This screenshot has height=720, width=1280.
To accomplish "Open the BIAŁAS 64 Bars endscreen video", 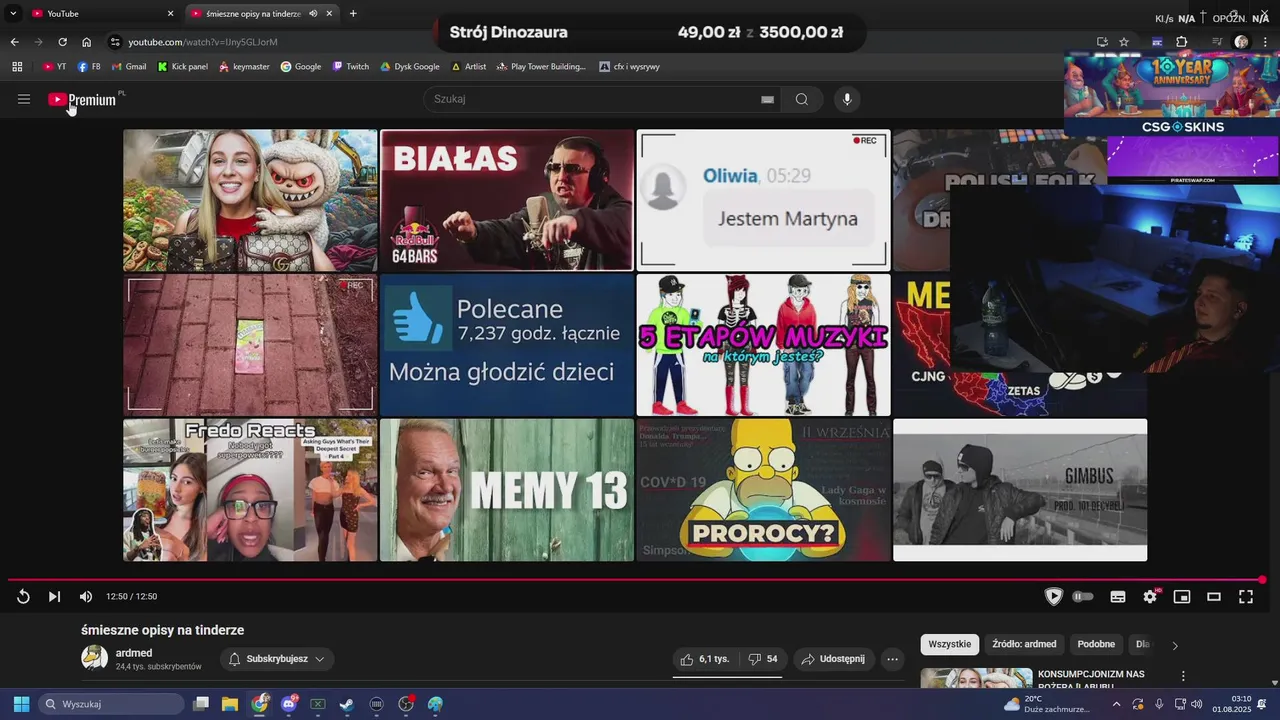I will pyautogui.click(x=507, y=200).
